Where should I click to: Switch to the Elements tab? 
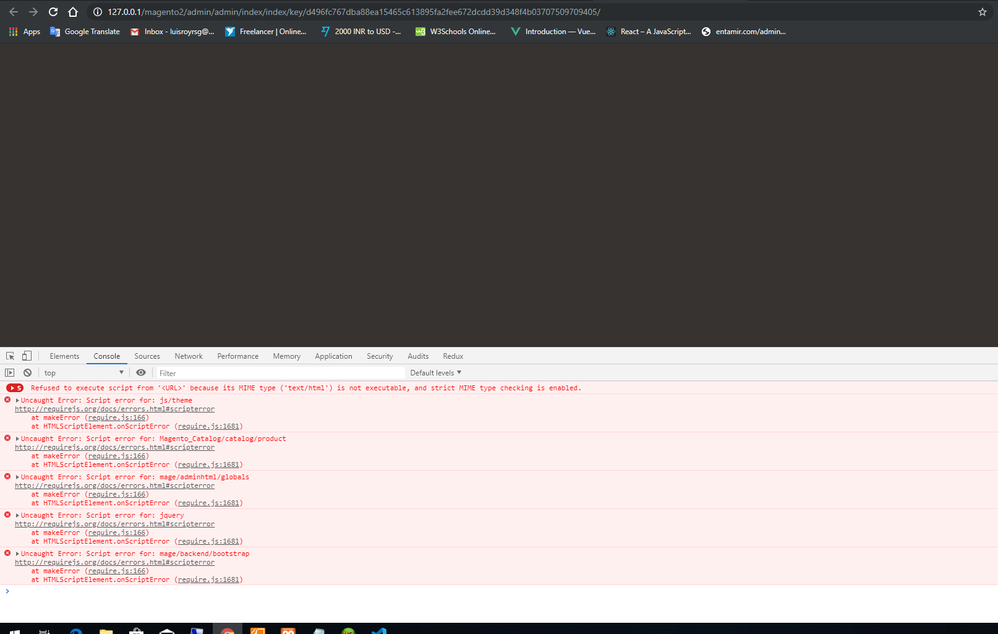pos(64,356)
